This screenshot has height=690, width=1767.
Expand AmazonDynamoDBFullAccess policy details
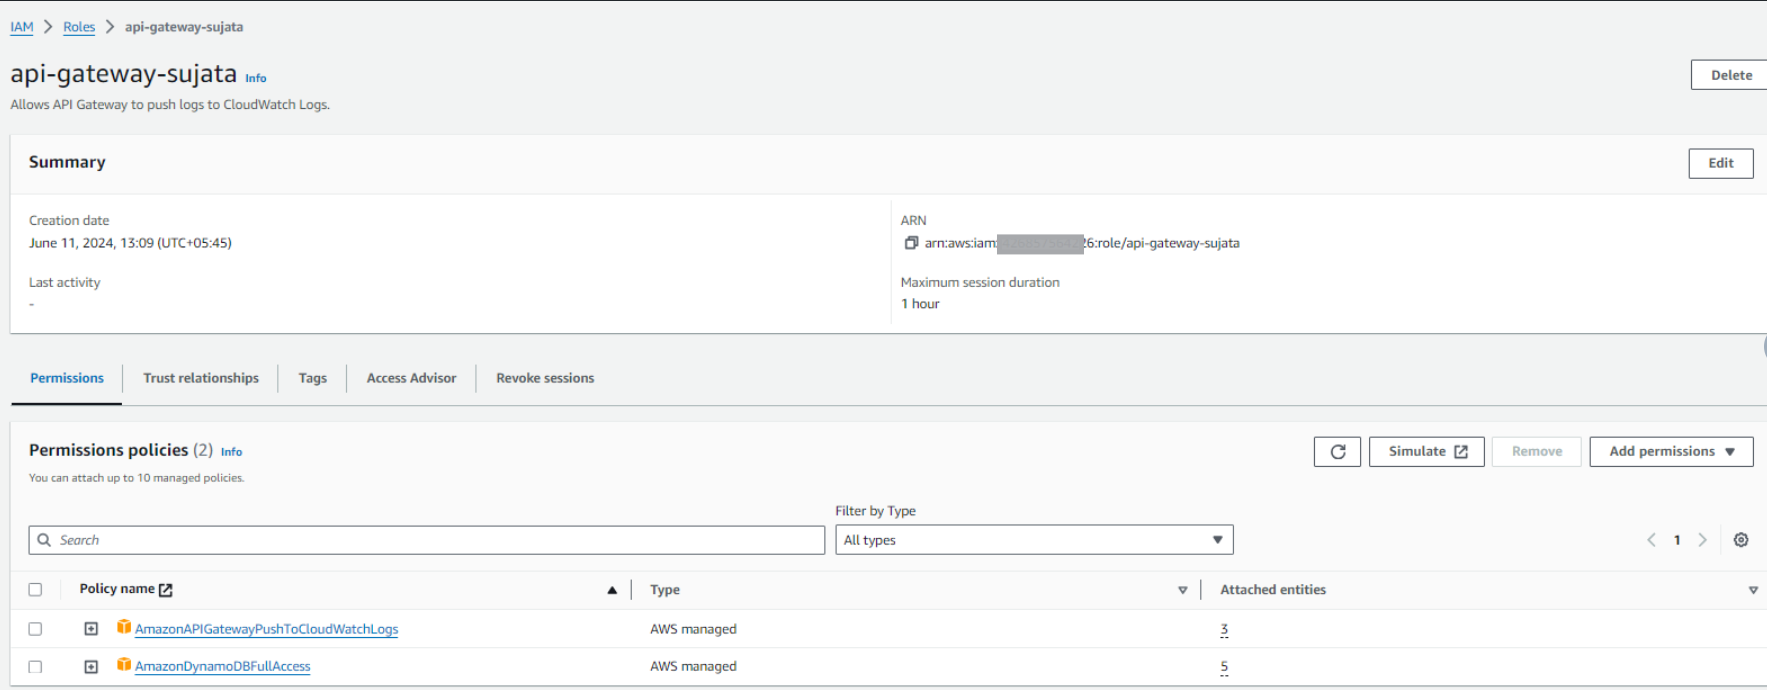pos(91,667)
